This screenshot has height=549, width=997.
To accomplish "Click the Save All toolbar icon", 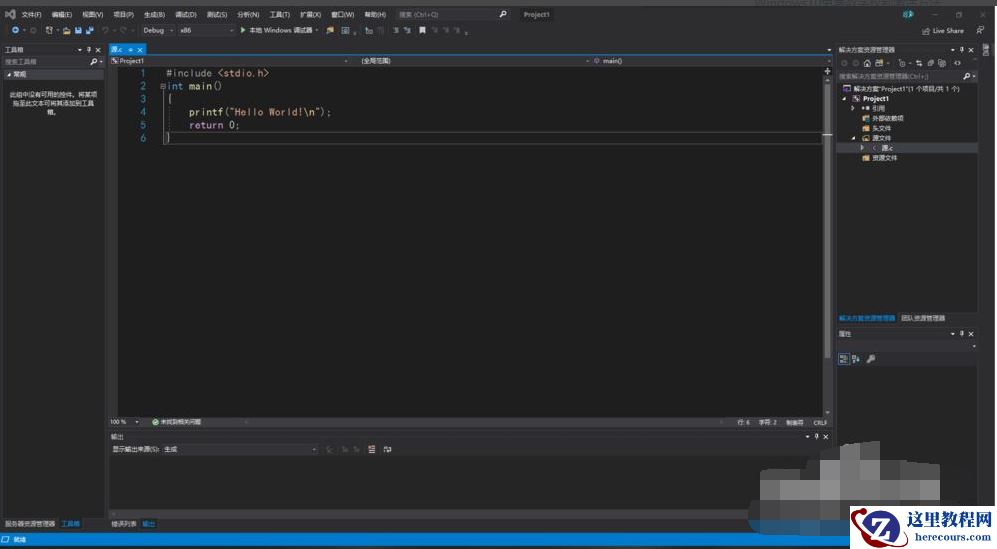I will [89, 31].
